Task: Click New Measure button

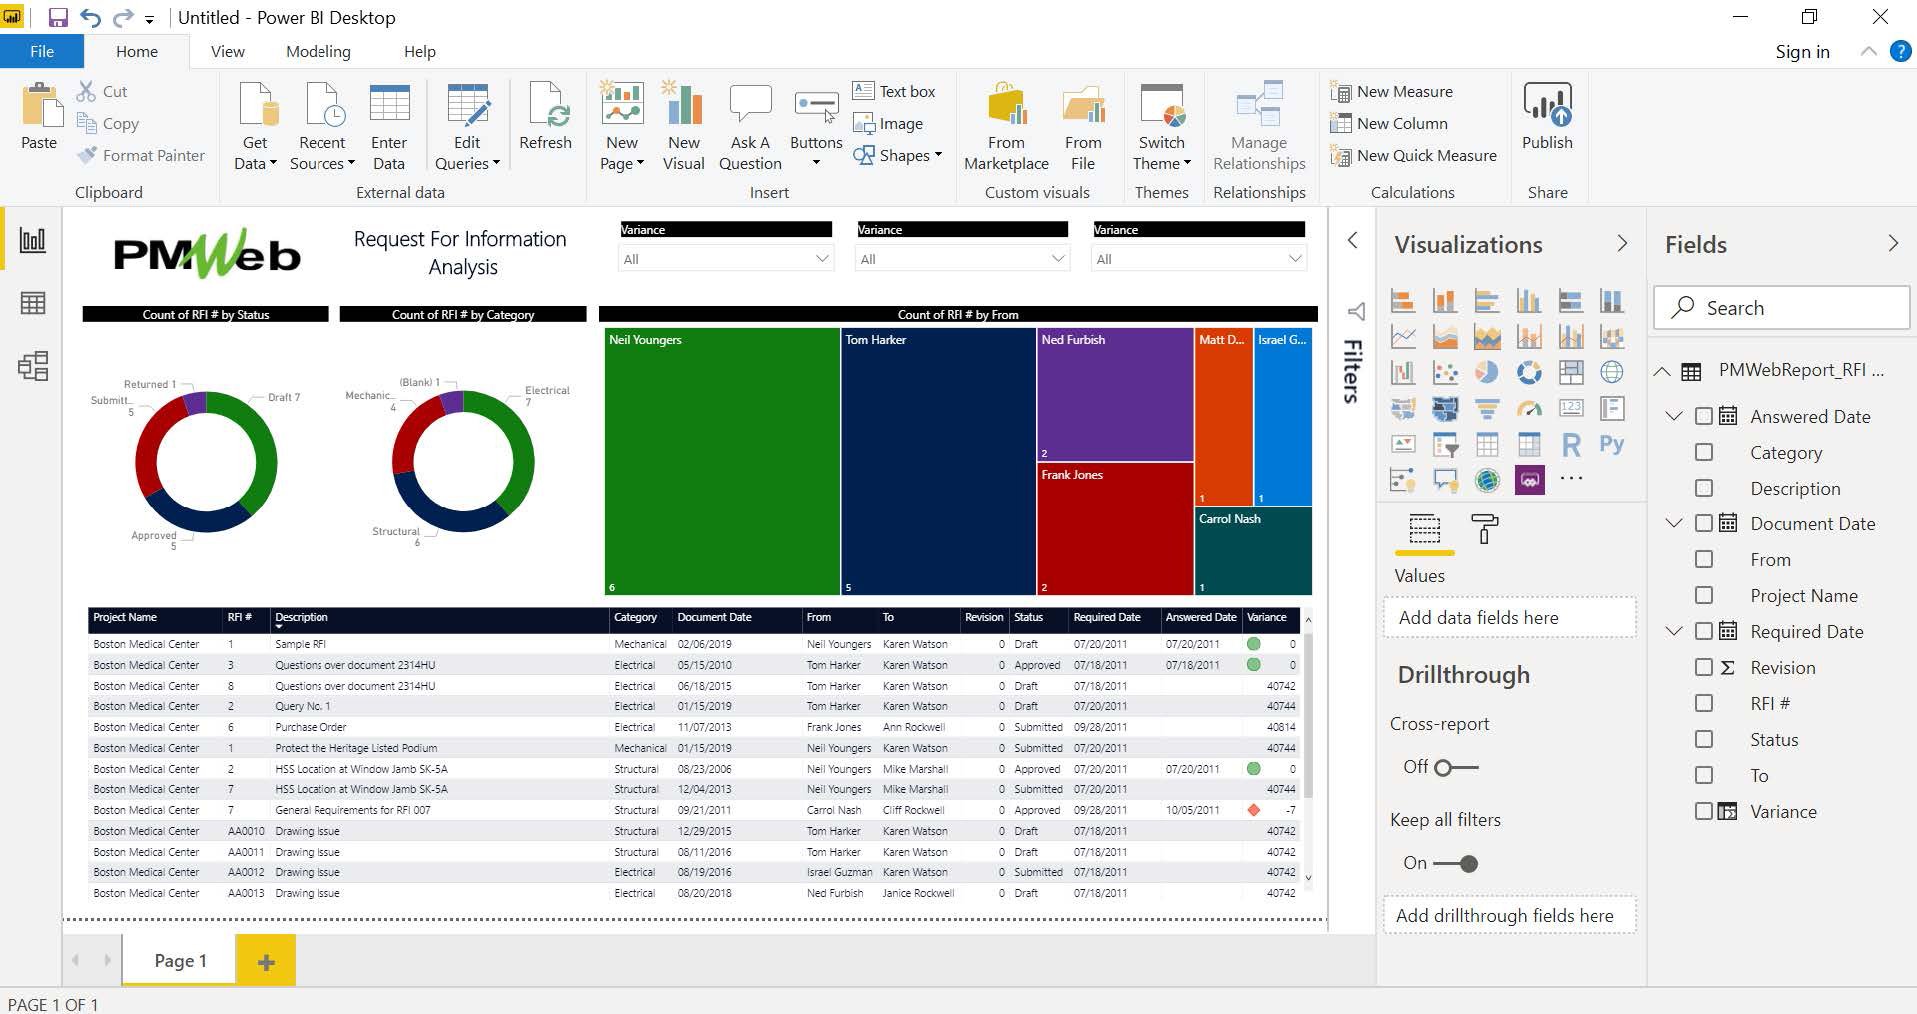Action: pyautogui.click(x=1392, y=91)
